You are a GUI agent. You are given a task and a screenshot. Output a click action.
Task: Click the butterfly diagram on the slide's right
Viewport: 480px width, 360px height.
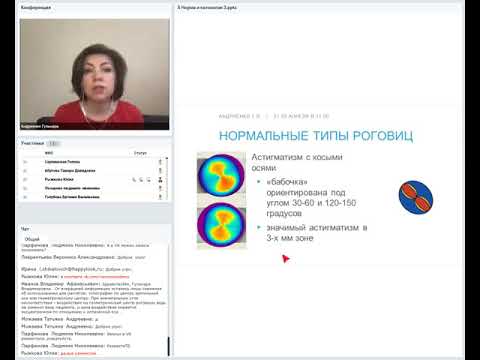[x=416, y=197]
